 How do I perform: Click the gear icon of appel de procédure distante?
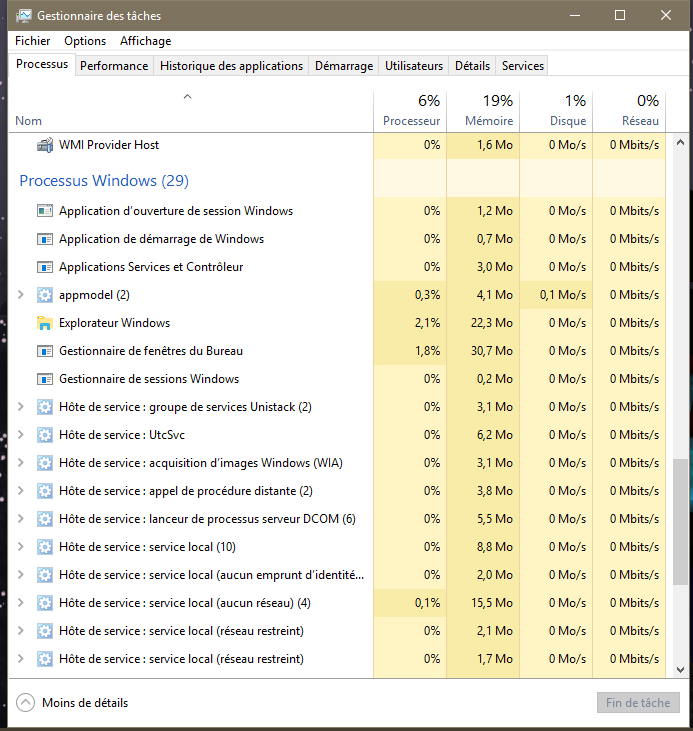[45, 491]
